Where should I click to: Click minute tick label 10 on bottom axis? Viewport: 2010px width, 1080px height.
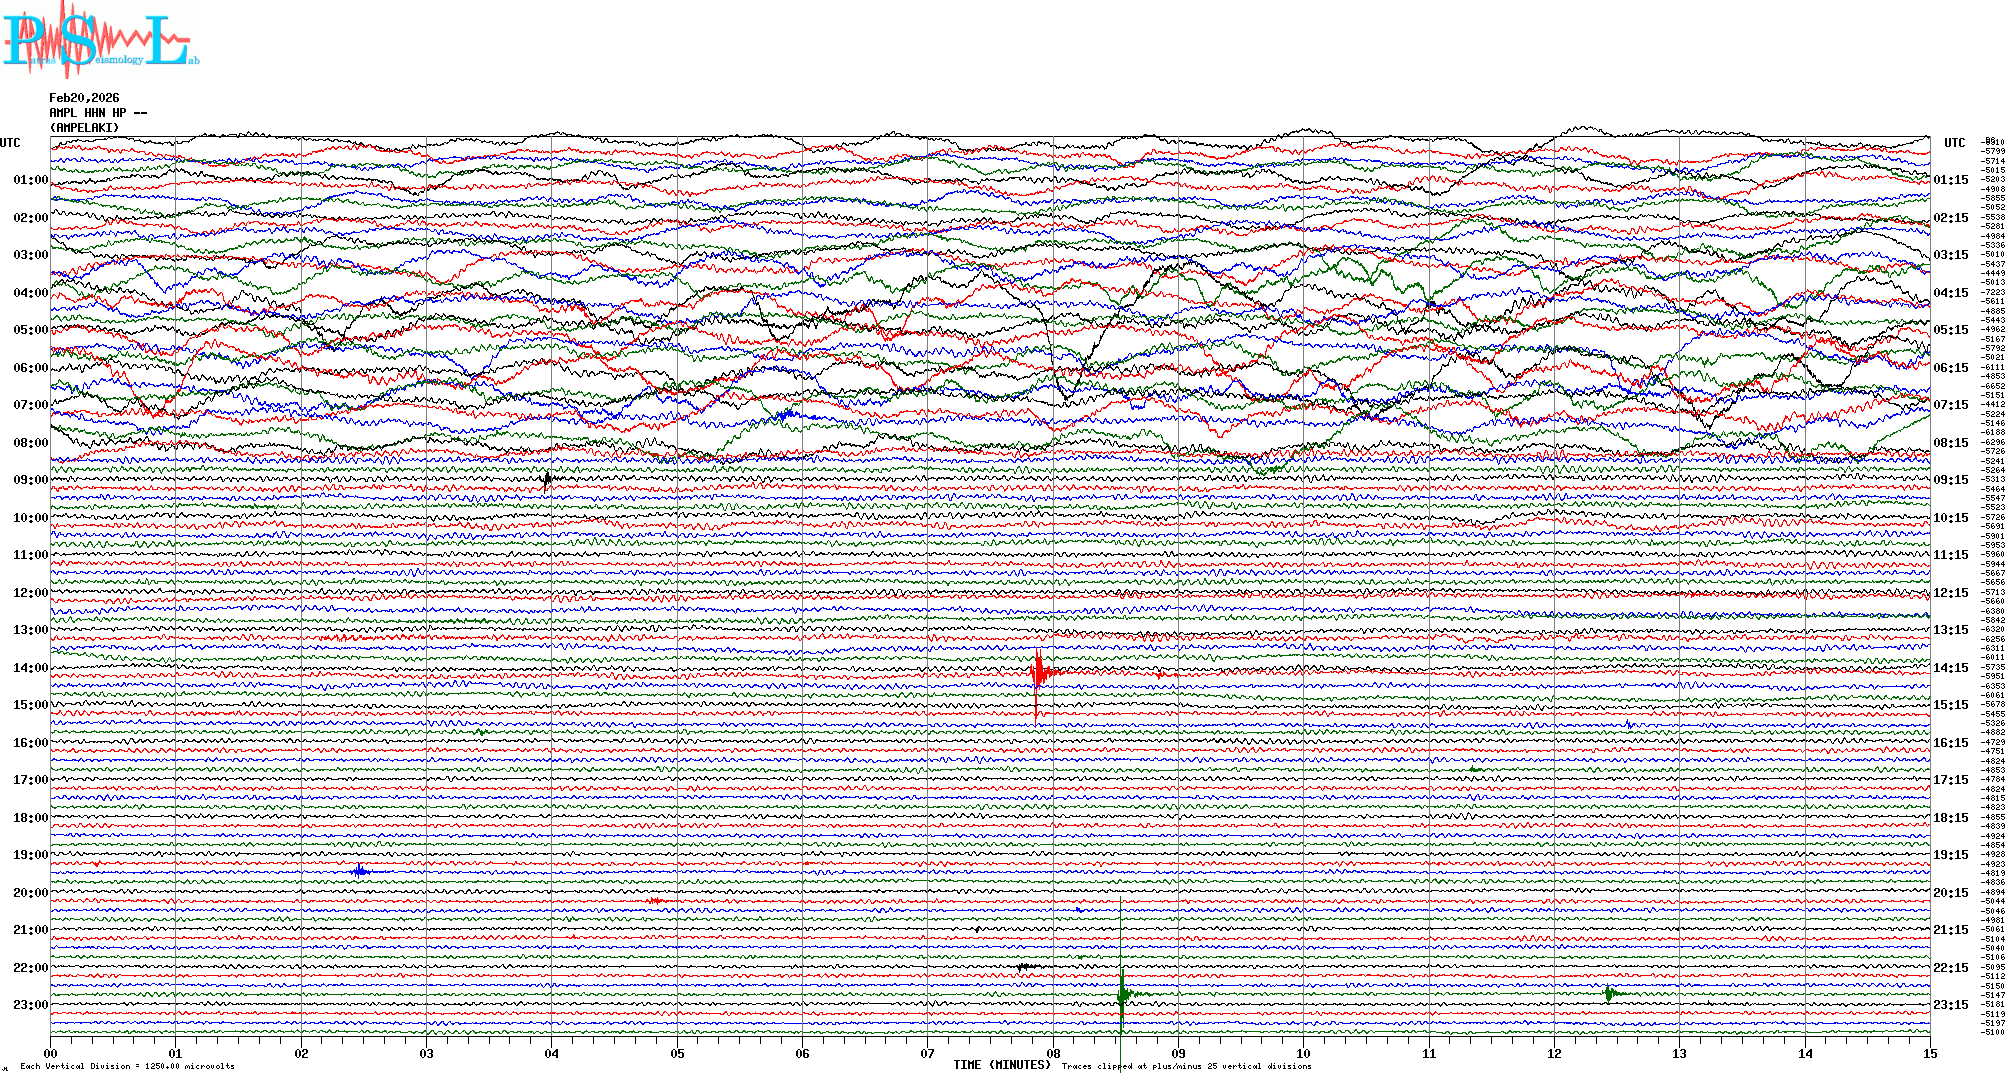(x=1303, y=1053)
